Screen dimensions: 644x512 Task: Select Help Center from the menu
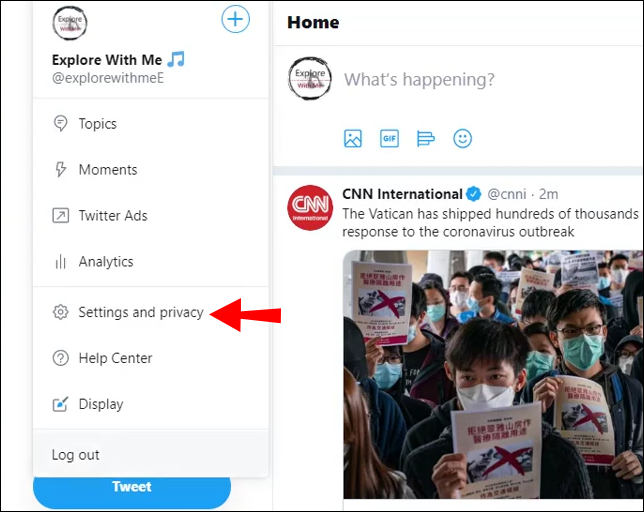115,358
